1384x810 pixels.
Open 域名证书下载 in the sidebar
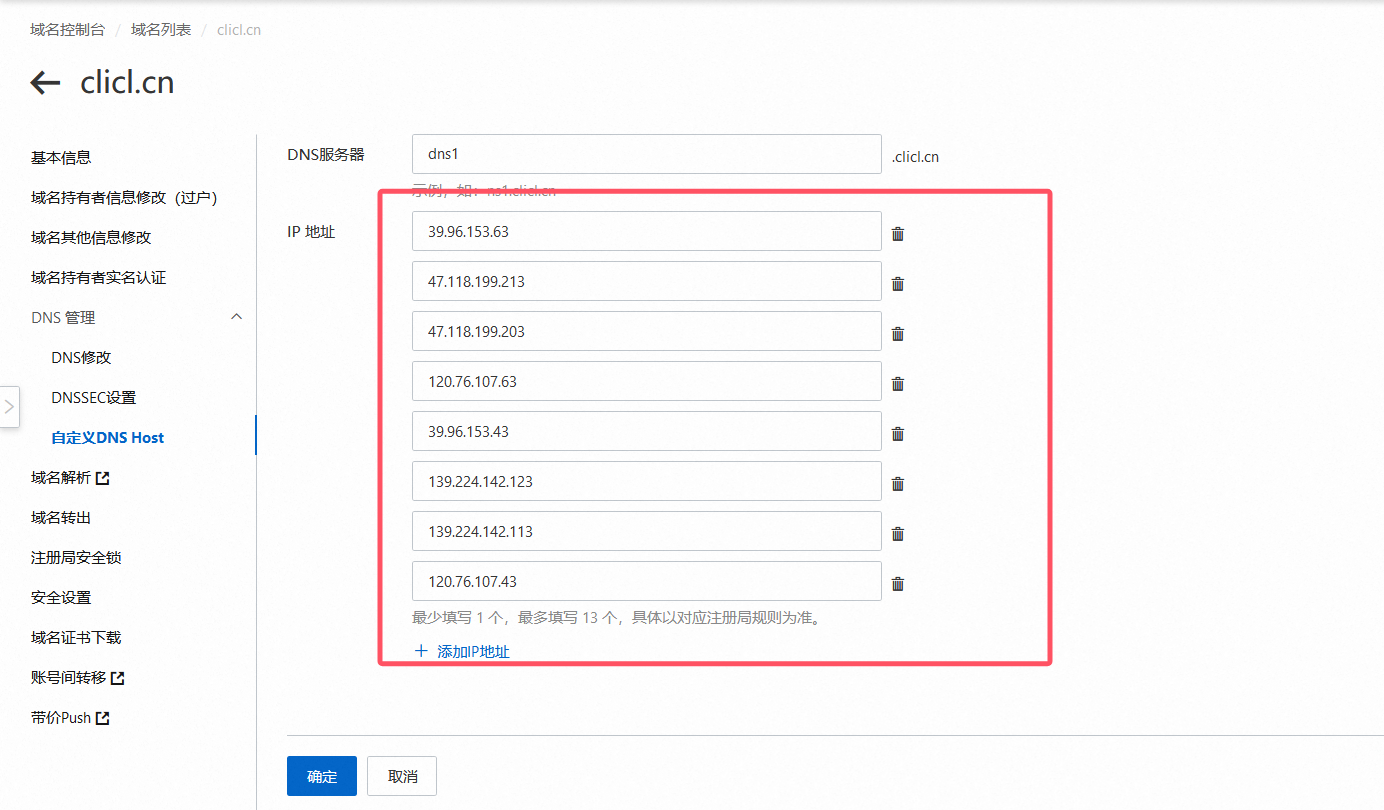(76, 638)
